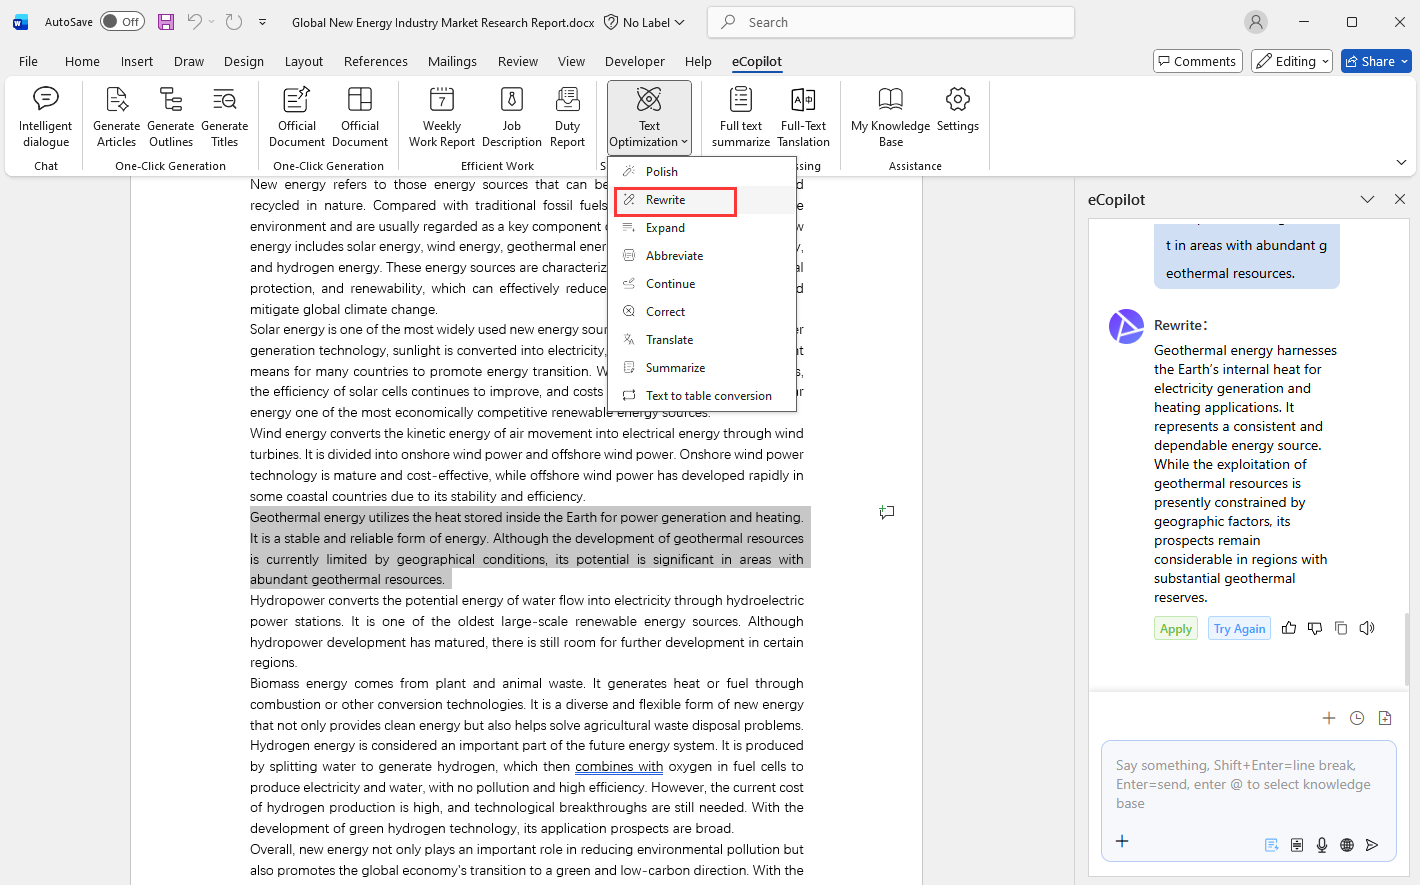Viewport: 1420px width, 885px height.
Task: Click the Apply button for the rewrite
Action: [x=1175, y=629]
